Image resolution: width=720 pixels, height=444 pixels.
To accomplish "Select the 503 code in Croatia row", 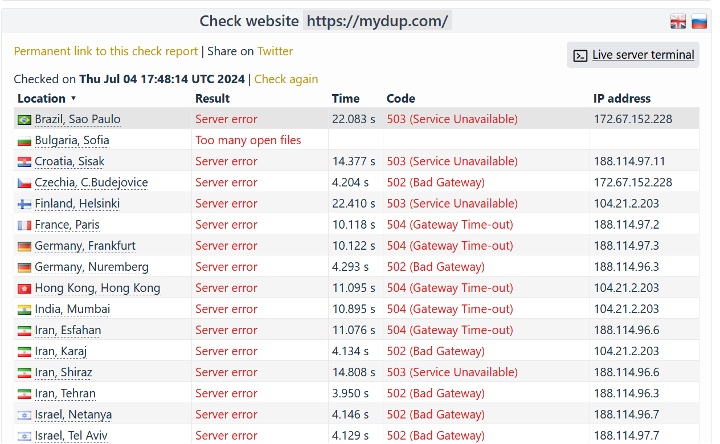I will [452, 162].
